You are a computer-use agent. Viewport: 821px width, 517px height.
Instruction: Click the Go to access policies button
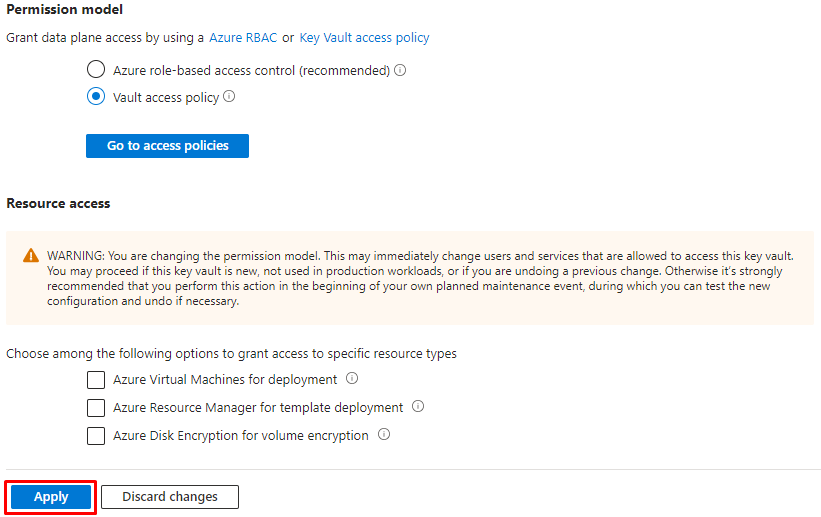pos(167,146)
